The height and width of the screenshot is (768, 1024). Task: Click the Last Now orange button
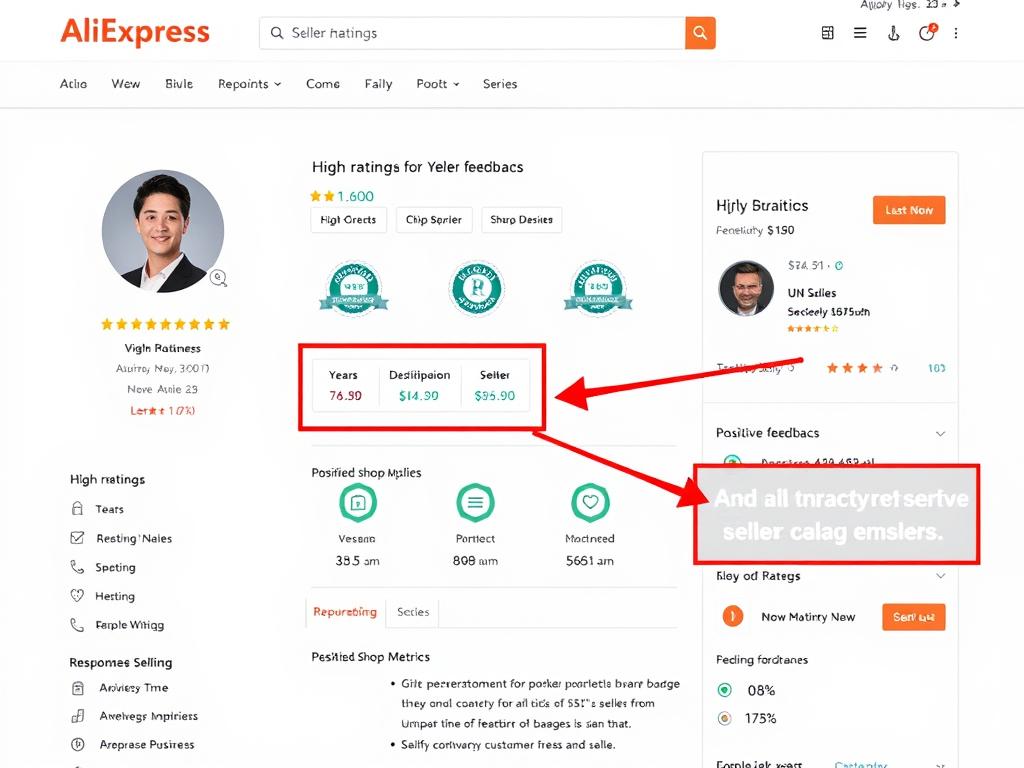tap(909, 210)
